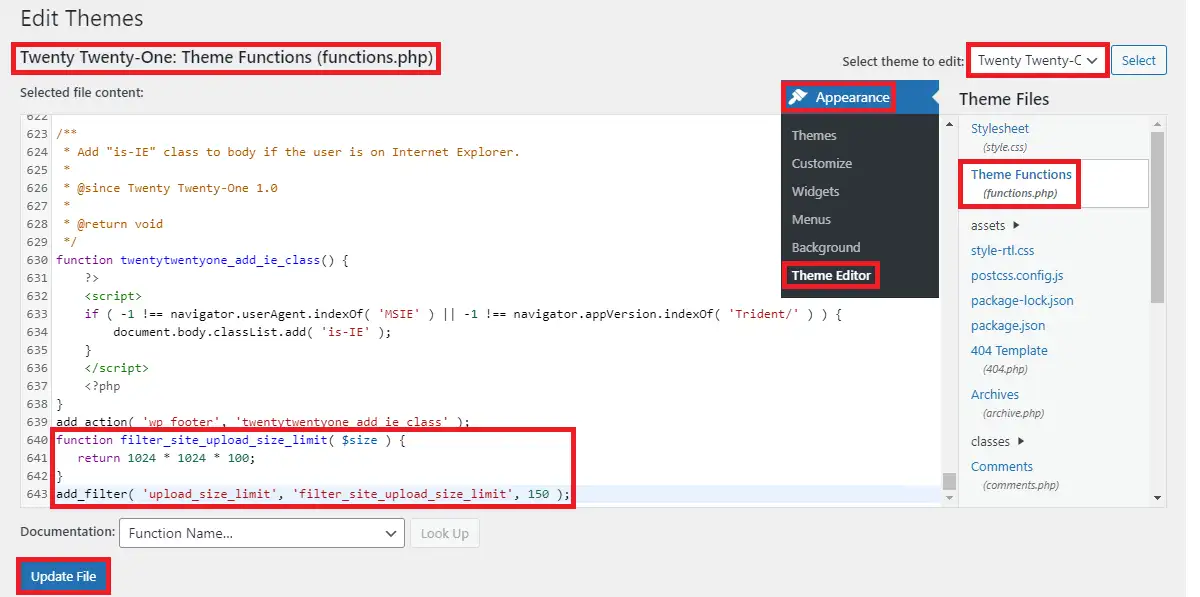Open the Select theme to edit dropdown

(x=1038, y=60)
